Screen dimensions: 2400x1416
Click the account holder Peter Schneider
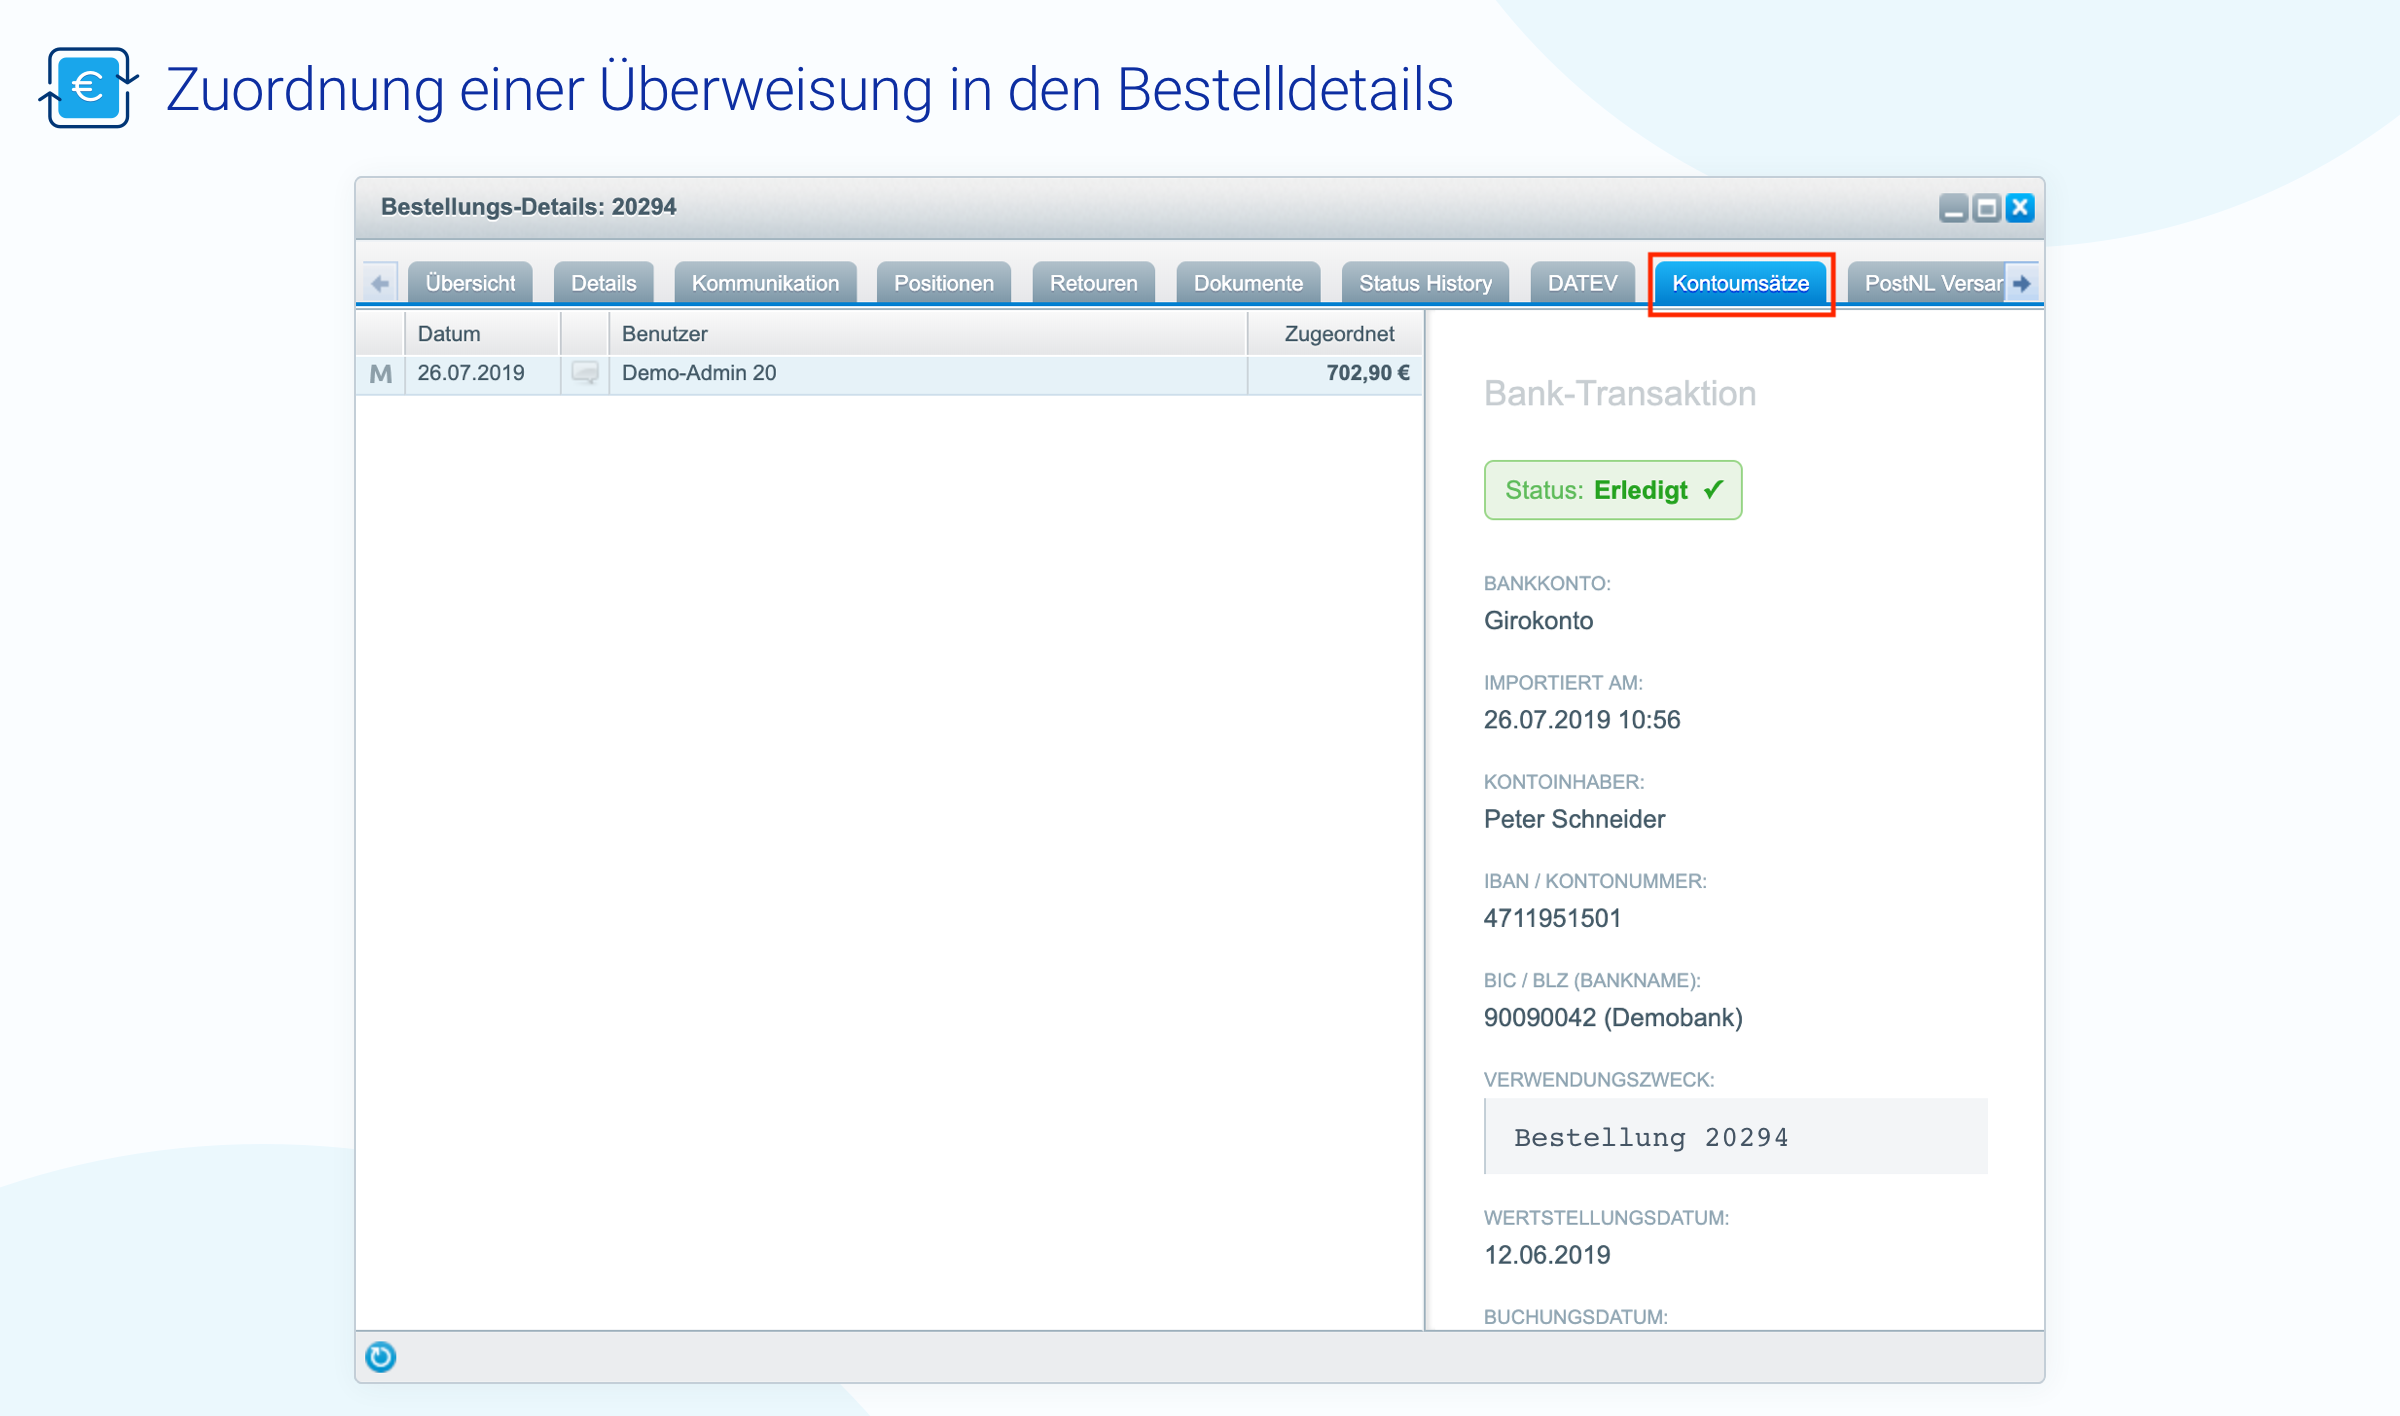pyautogui.click(x=1574, y=820)
